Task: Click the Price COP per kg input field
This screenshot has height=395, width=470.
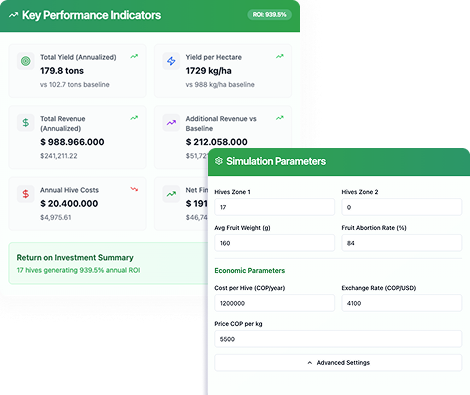Action: 338,339
